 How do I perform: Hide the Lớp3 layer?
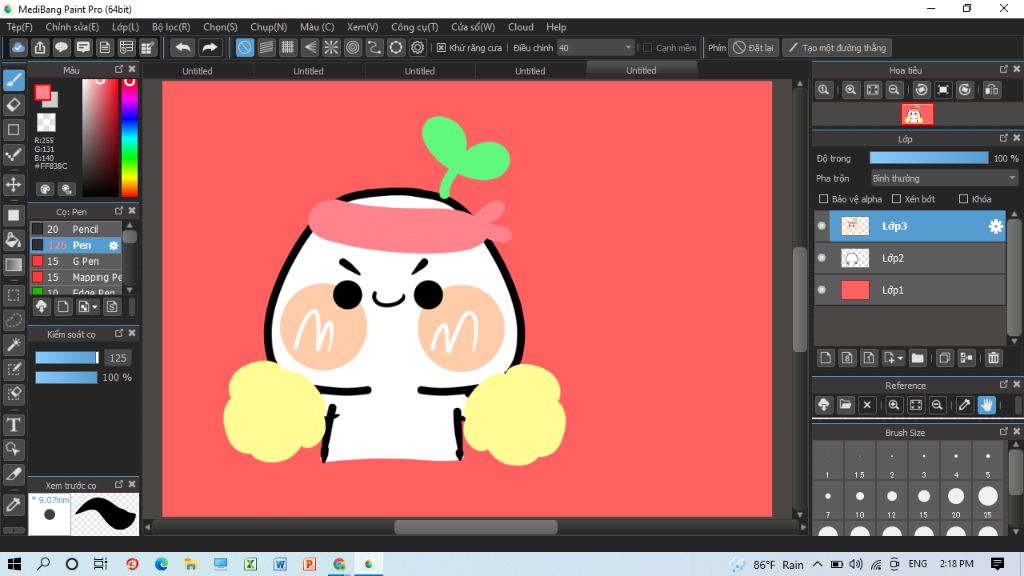pos(822,226)
